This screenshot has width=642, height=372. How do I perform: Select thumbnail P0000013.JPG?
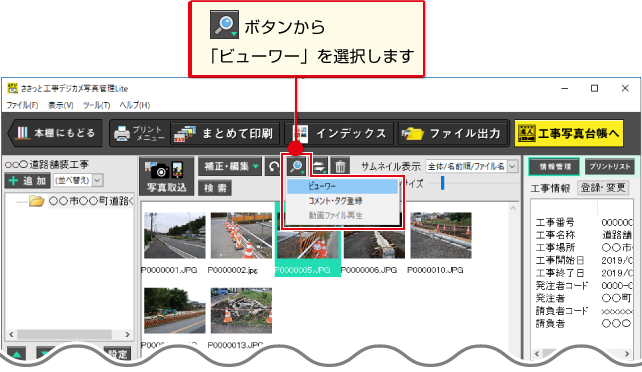tap(241, 310)
